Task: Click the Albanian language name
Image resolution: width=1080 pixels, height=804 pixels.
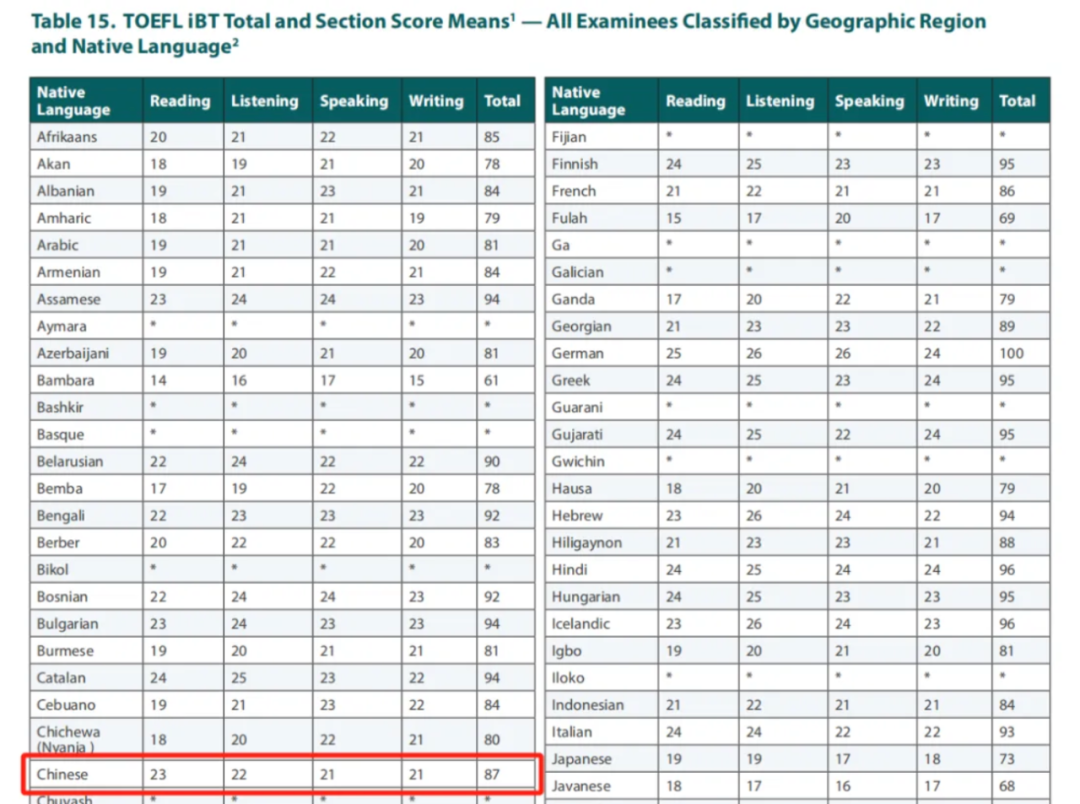Action: [65, 191]
